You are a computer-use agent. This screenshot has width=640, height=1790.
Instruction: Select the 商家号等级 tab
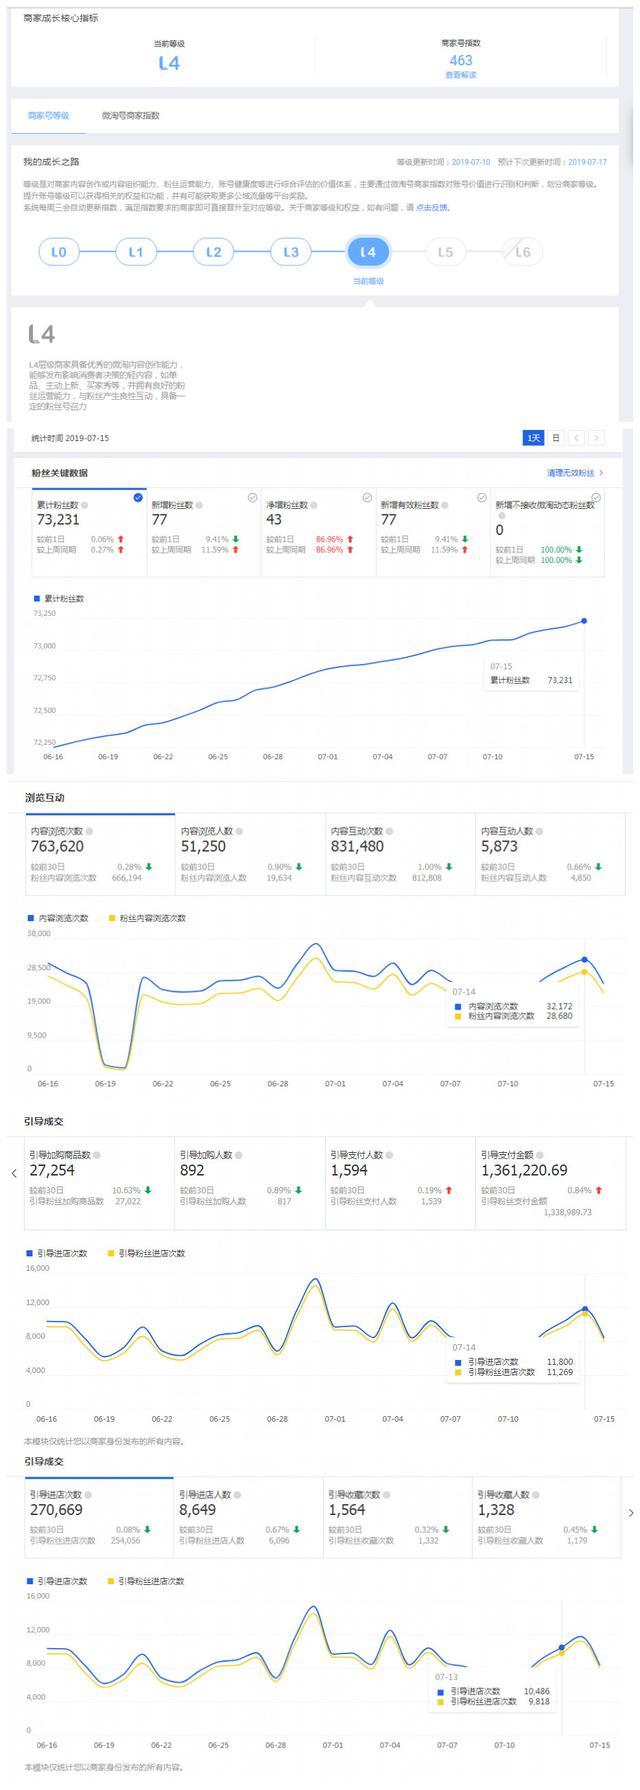pyautogui.click(x=48, y=116)
